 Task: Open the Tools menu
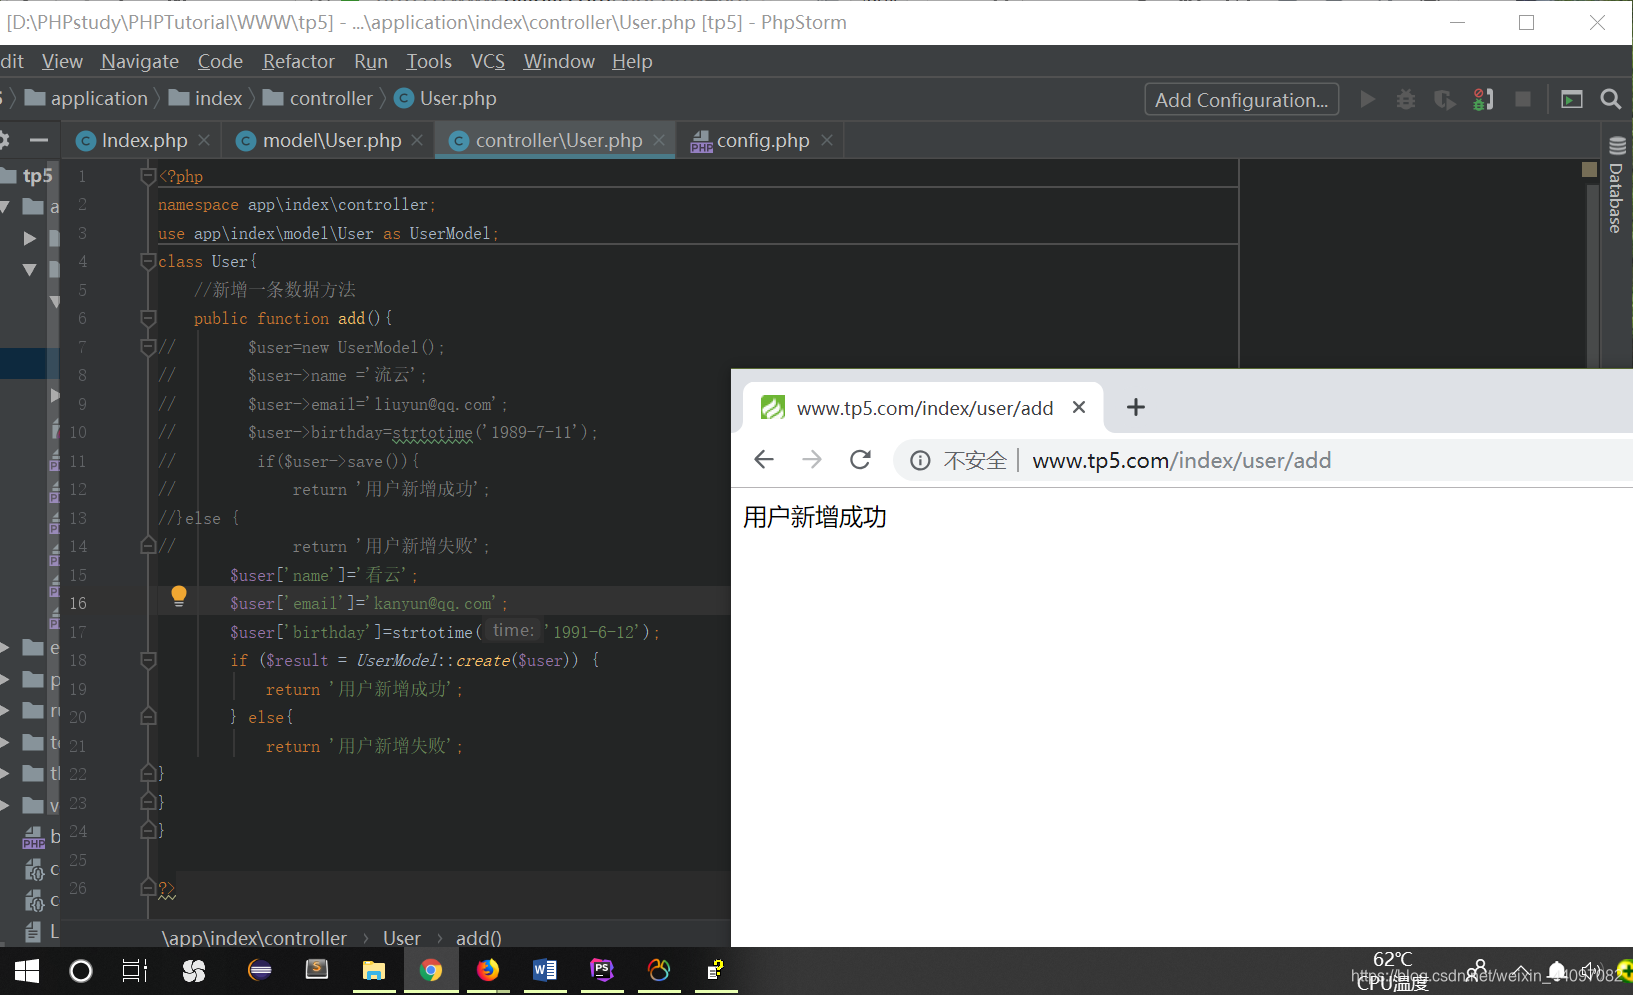pos(429,61)
